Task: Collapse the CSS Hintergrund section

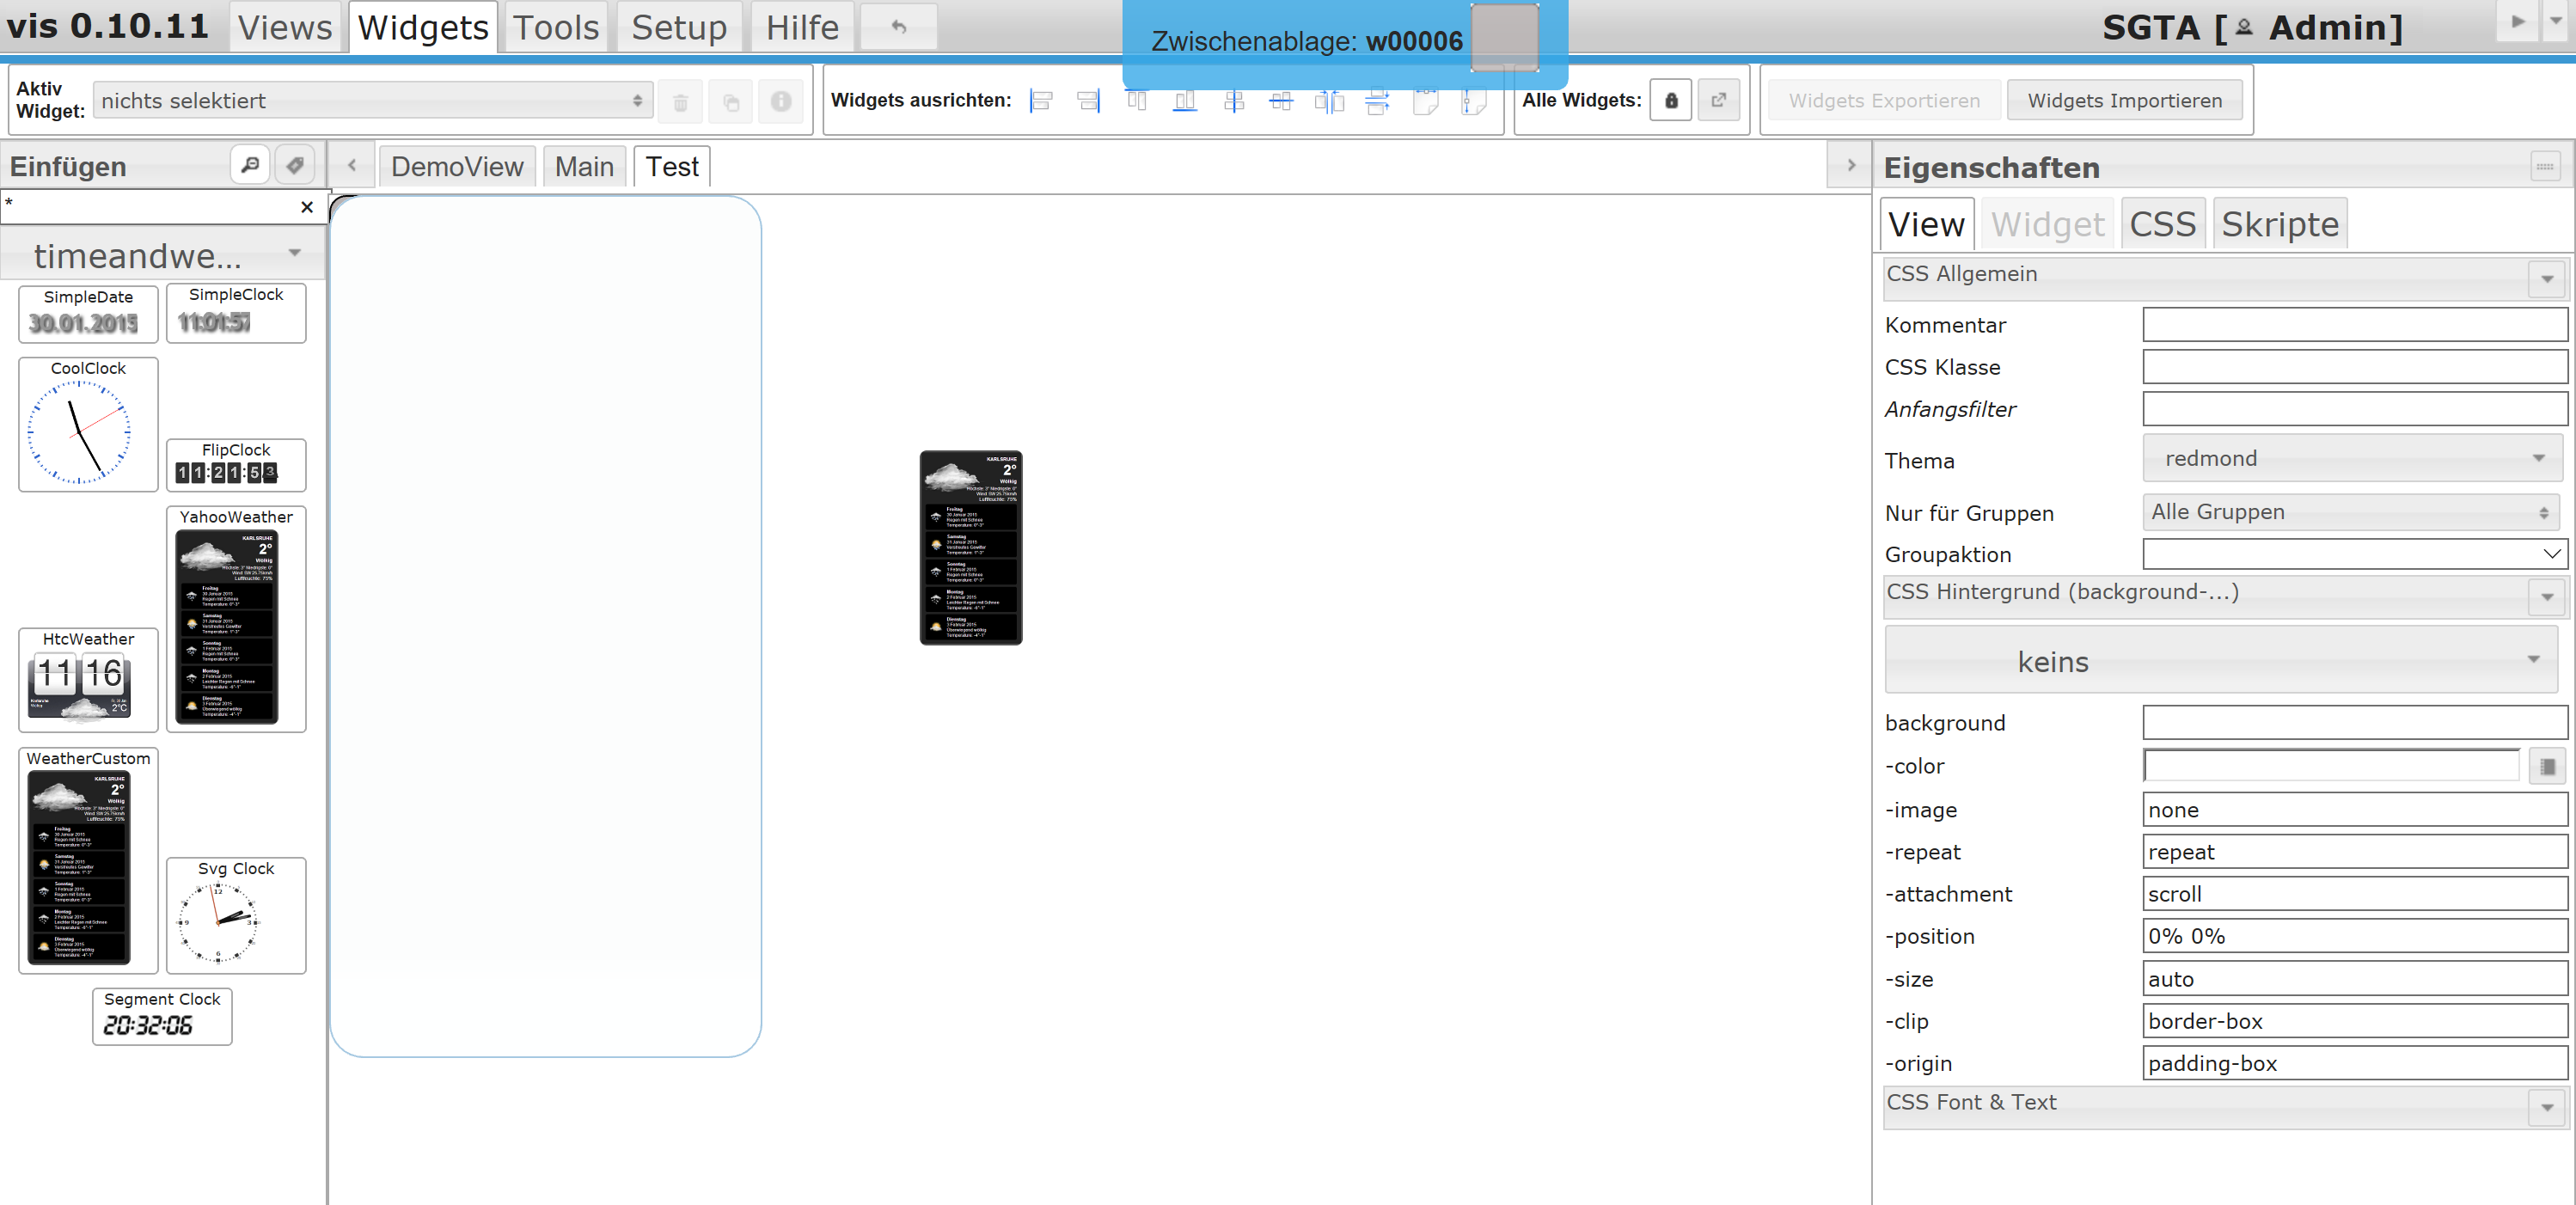Action: coord(2546,597)
